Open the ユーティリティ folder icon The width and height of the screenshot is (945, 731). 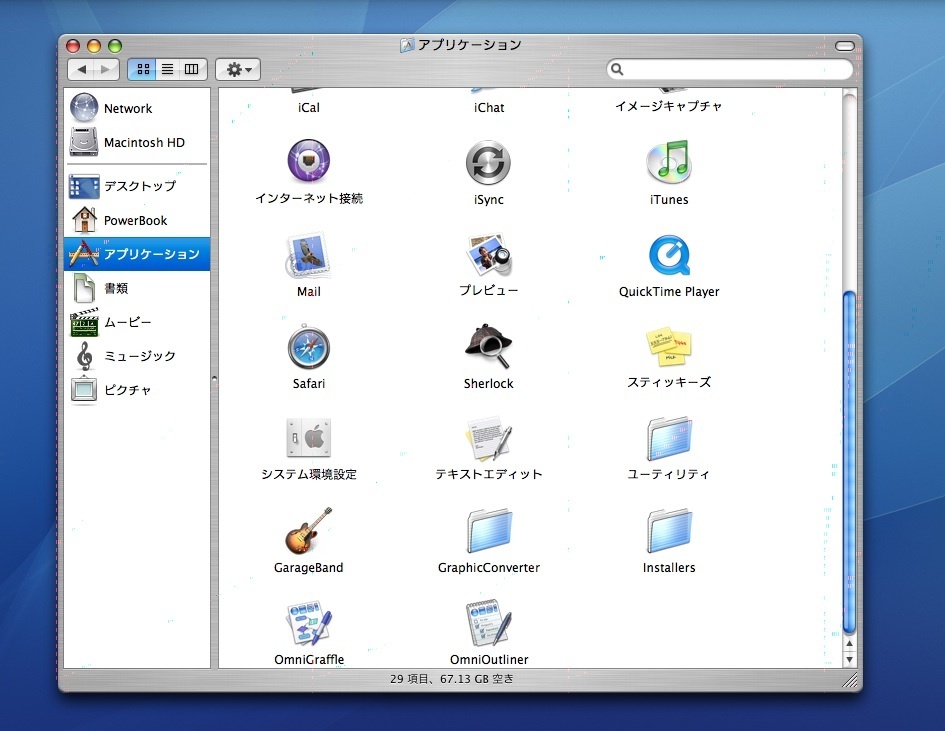tap(669, 439)
